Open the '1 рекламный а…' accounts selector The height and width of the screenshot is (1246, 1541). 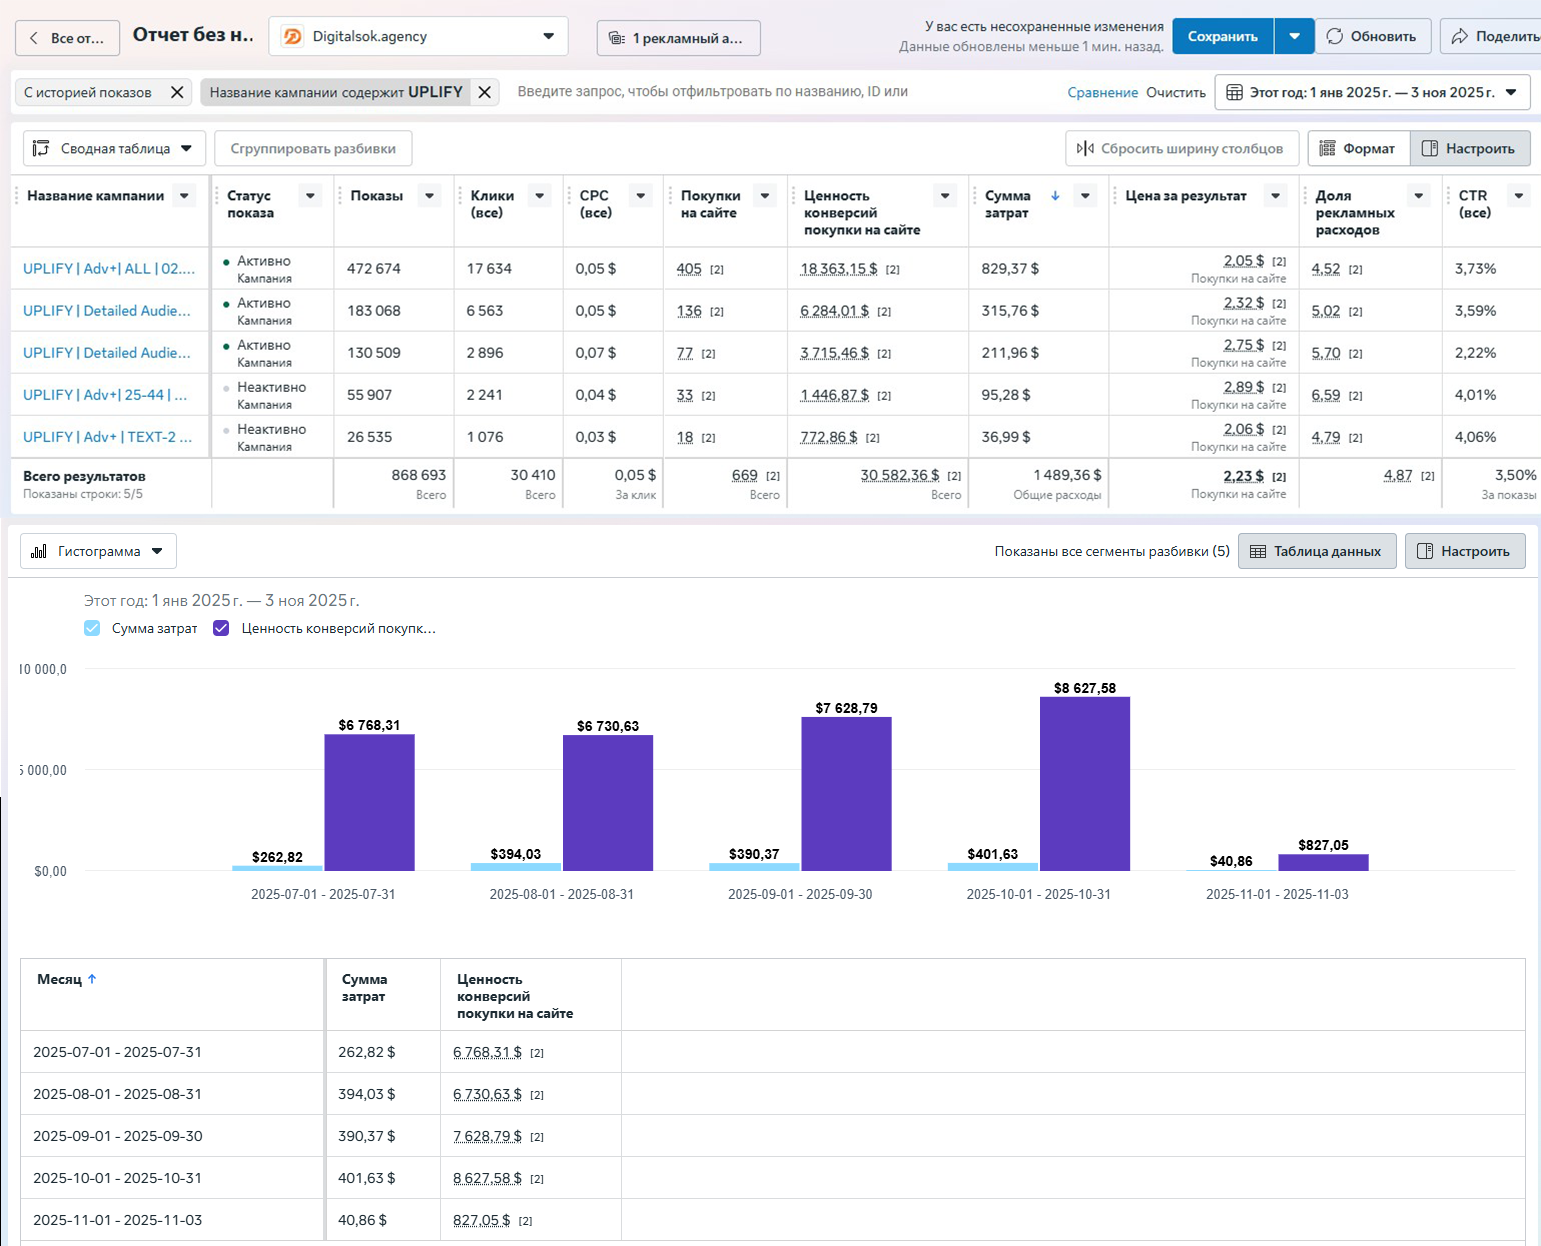[678, 38]
